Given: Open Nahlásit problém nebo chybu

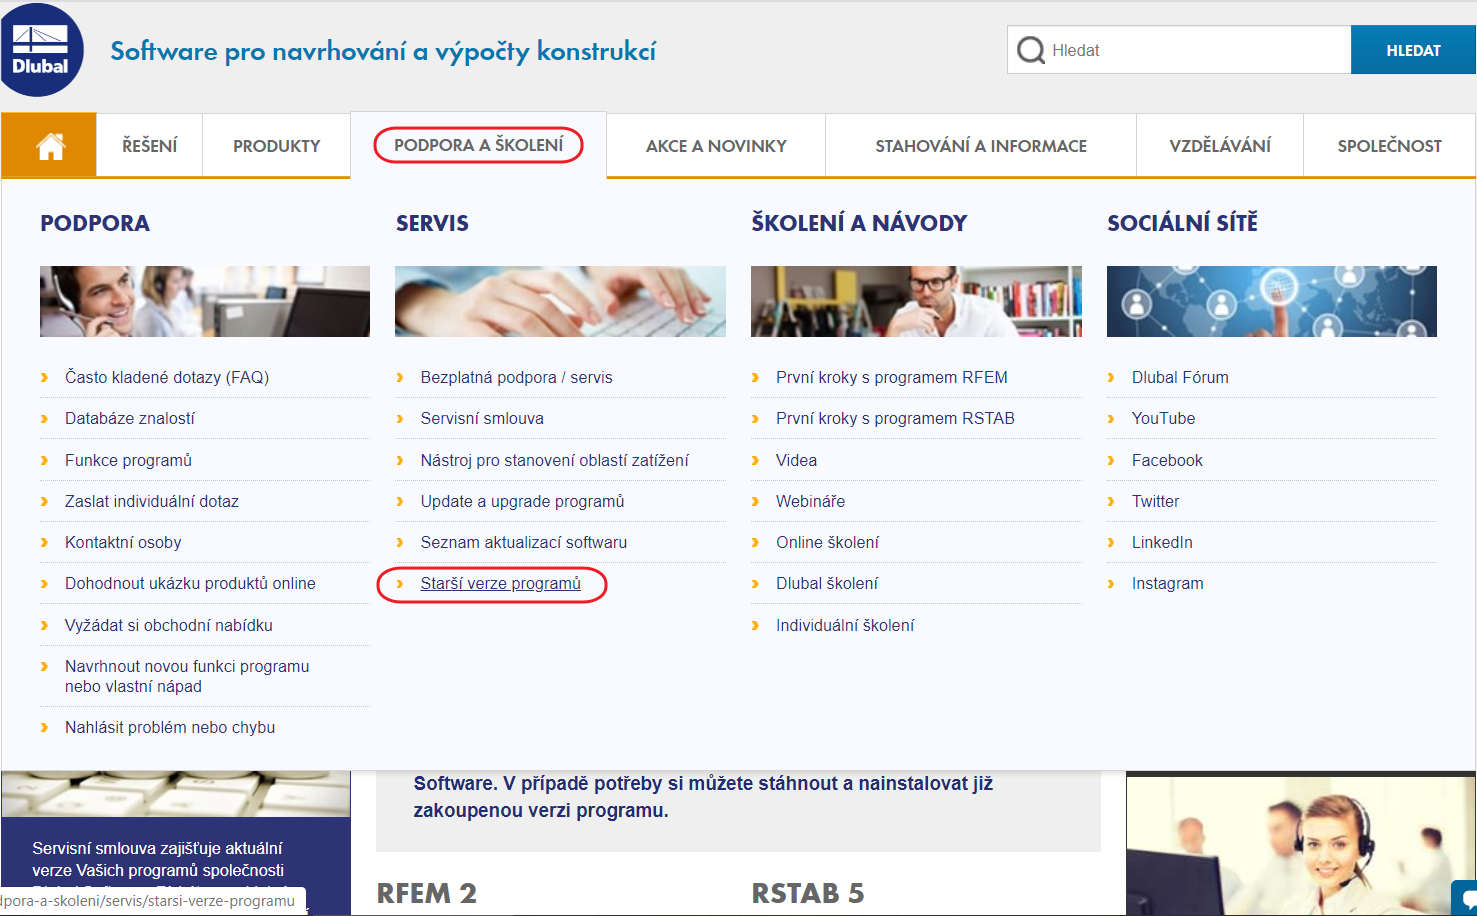Looking at the screenshot, I should click(x=169, y=727).
